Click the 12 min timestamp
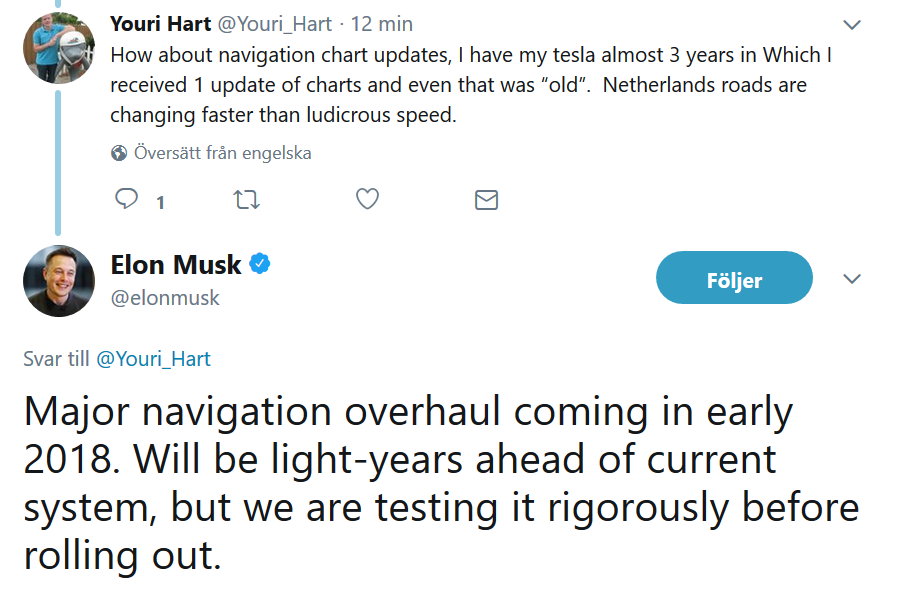Image resolution: width=910 pixels, height=590 pixels. [381, 24]
